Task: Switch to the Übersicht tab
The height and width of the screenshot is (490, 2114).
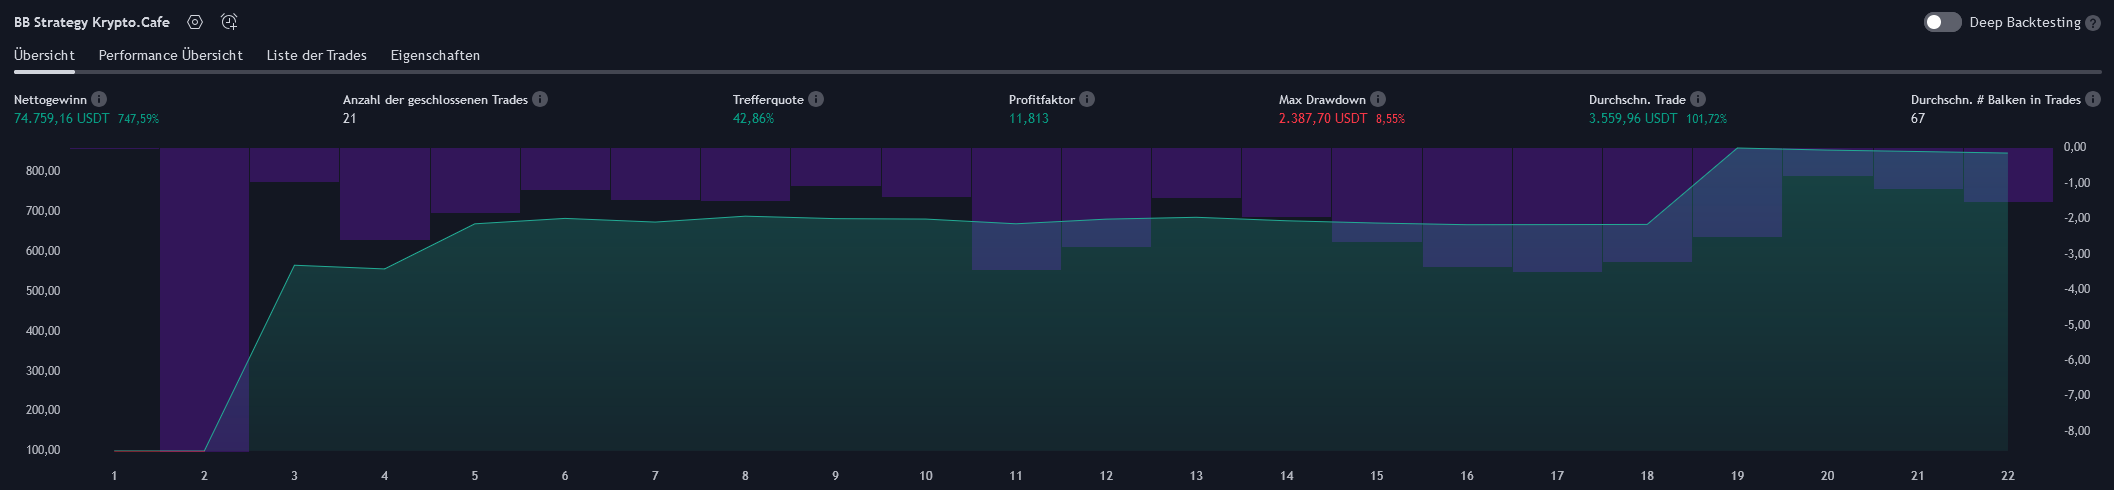Action: point(44,55)
